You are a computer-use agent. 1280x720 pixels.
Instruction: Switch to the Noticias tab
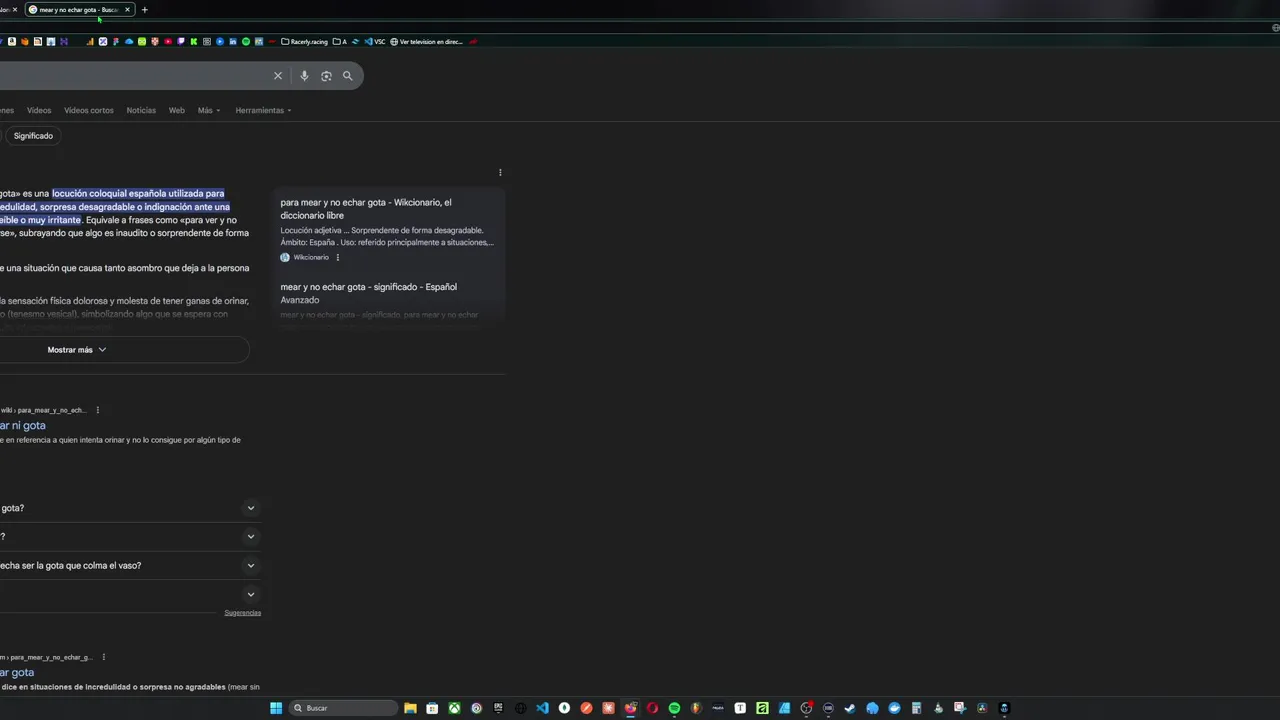(x=141, y=110)
